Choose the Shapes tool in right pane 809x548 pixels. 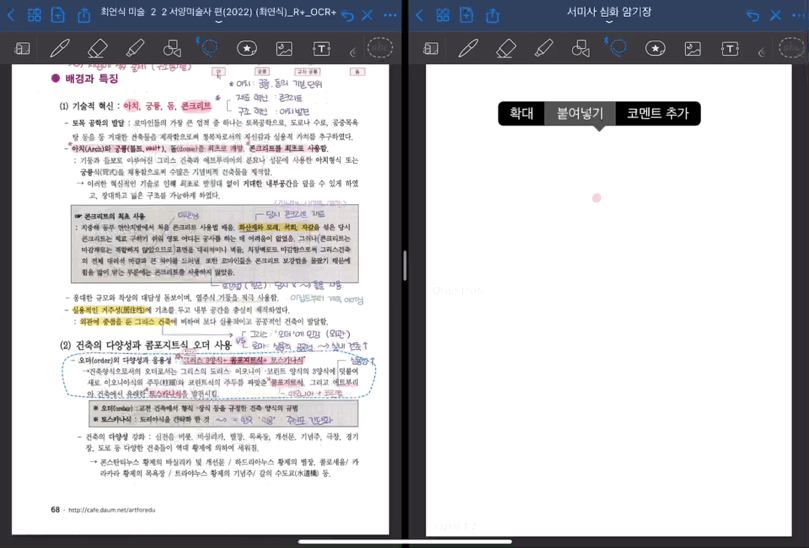tap(580, 48)
